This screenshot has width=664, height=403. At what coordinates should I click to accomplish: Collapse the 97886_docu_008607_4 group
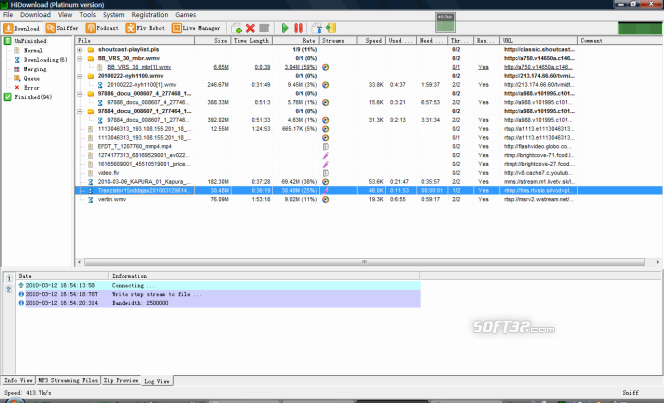click(80, 94)
